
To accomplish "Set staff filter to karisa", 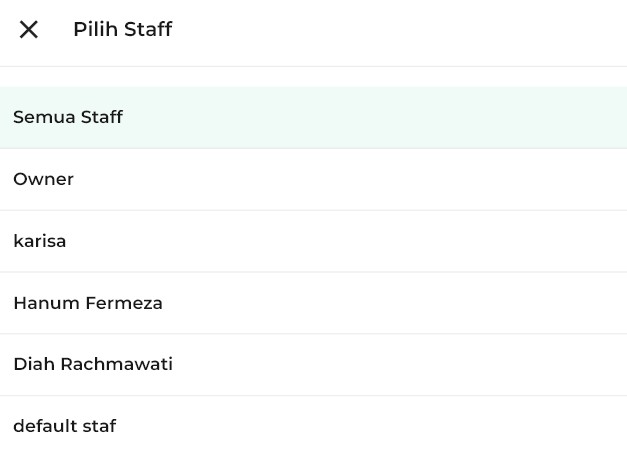I will click(40, 241).
